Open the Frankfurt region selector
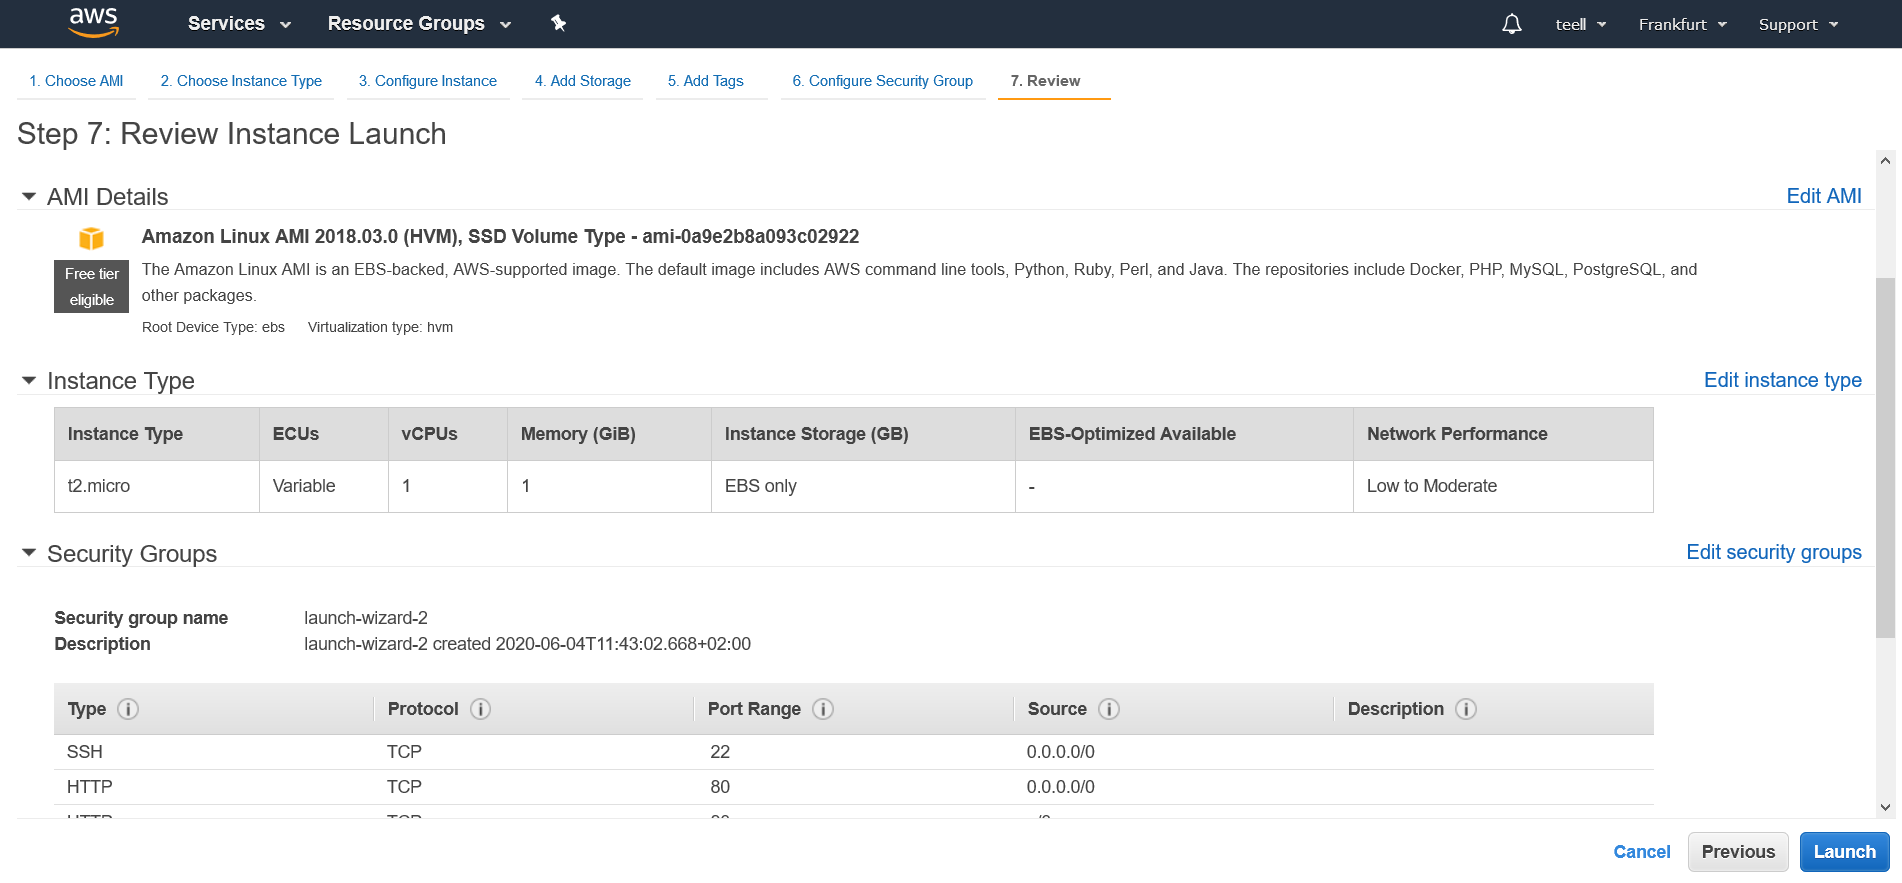Viewport: 1902px width, 883px height. pyautogui.click(x=1682, y=24)
